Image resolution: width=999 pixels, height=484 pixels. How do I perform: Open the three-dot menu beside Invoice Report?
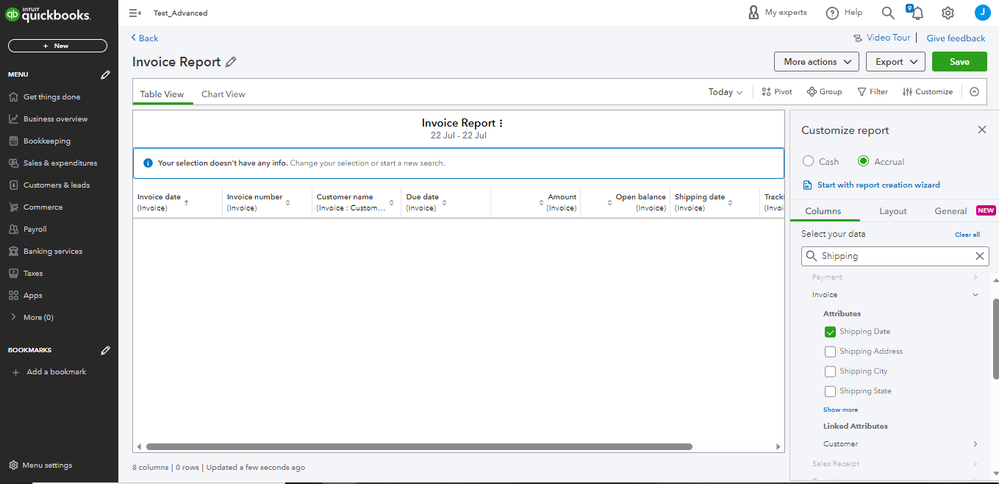(501, 123)
